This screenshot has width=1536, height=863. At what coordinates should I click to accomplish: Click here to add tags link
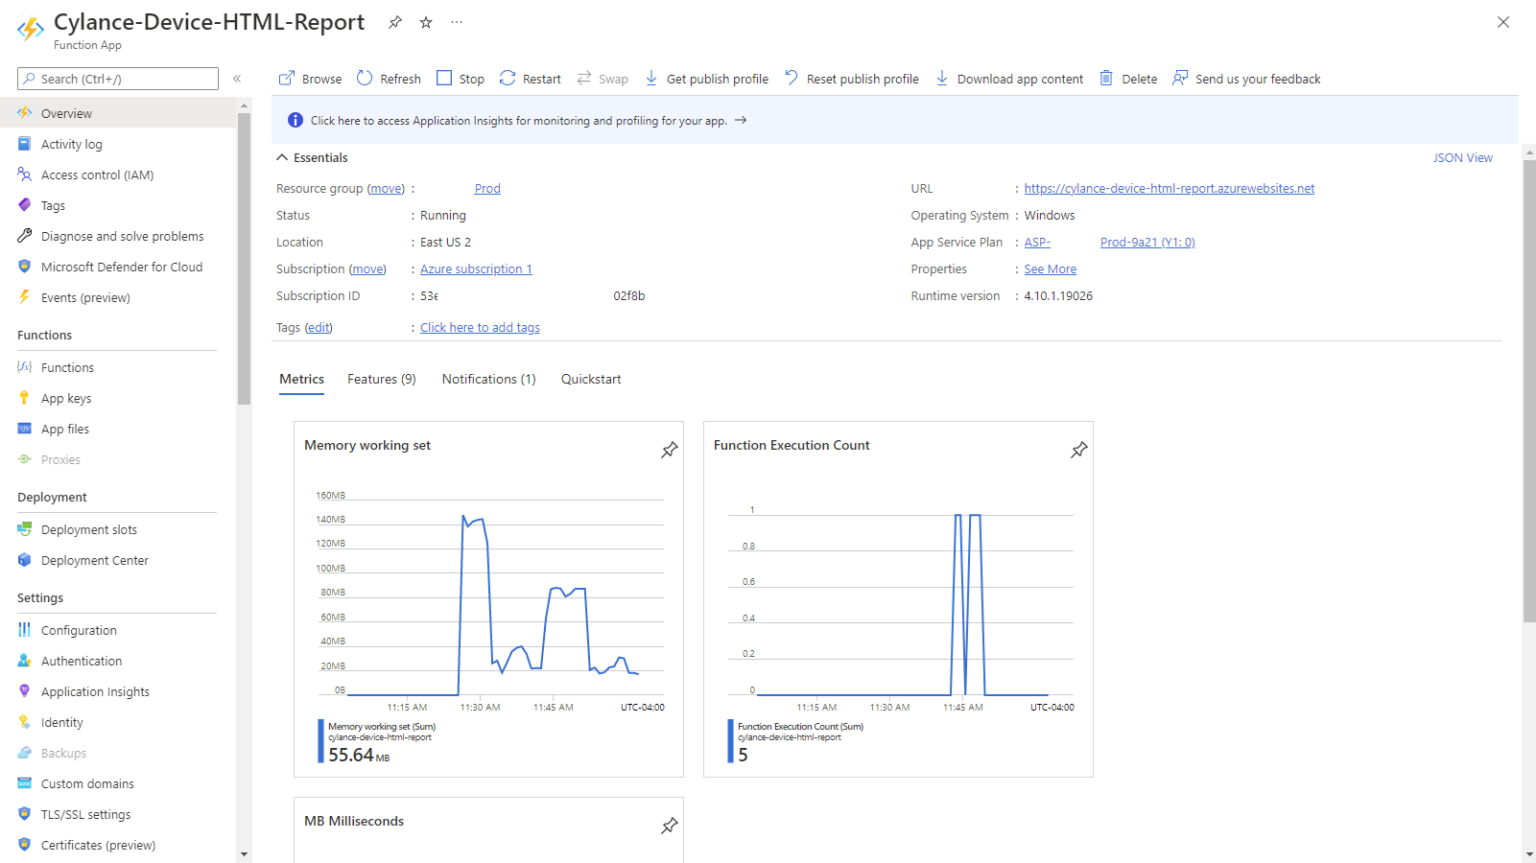[x=480, y=328]
